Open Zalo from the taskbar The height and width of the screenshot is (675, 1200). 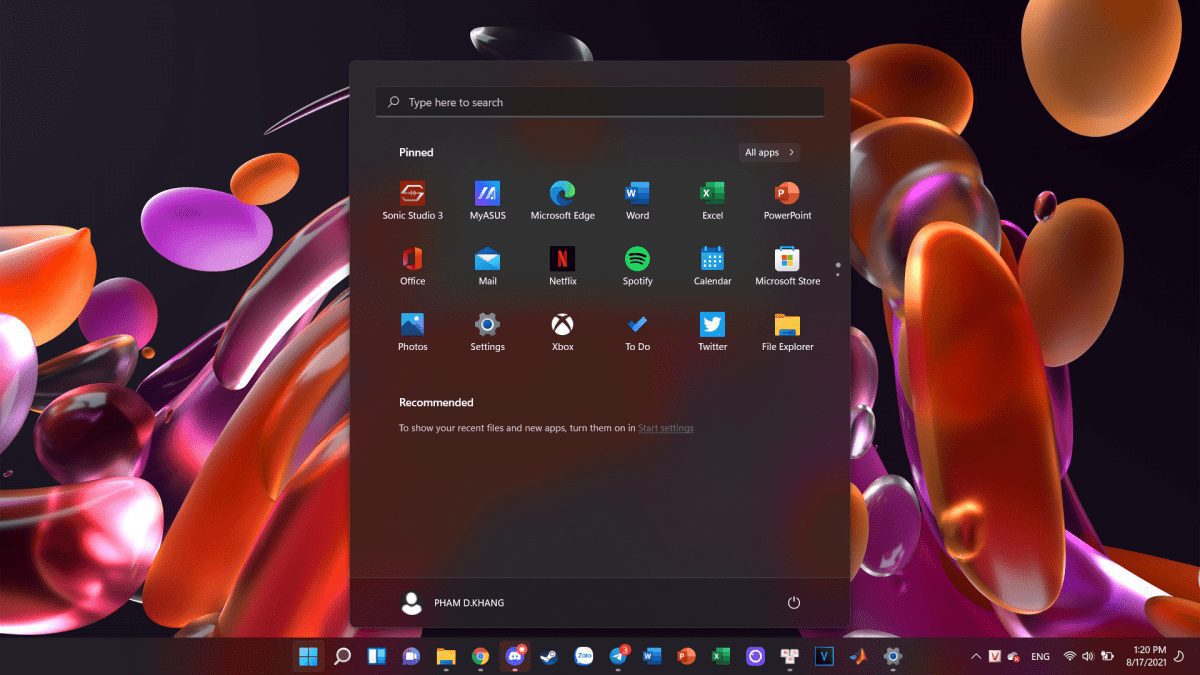click(584, 656)
